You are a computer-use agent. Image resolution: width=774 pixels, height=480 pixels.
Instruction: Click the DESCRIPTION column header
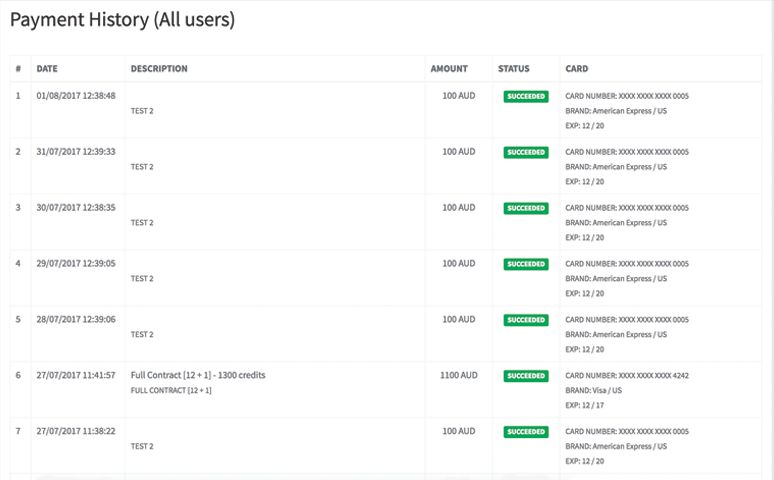[x=159, y=69]
